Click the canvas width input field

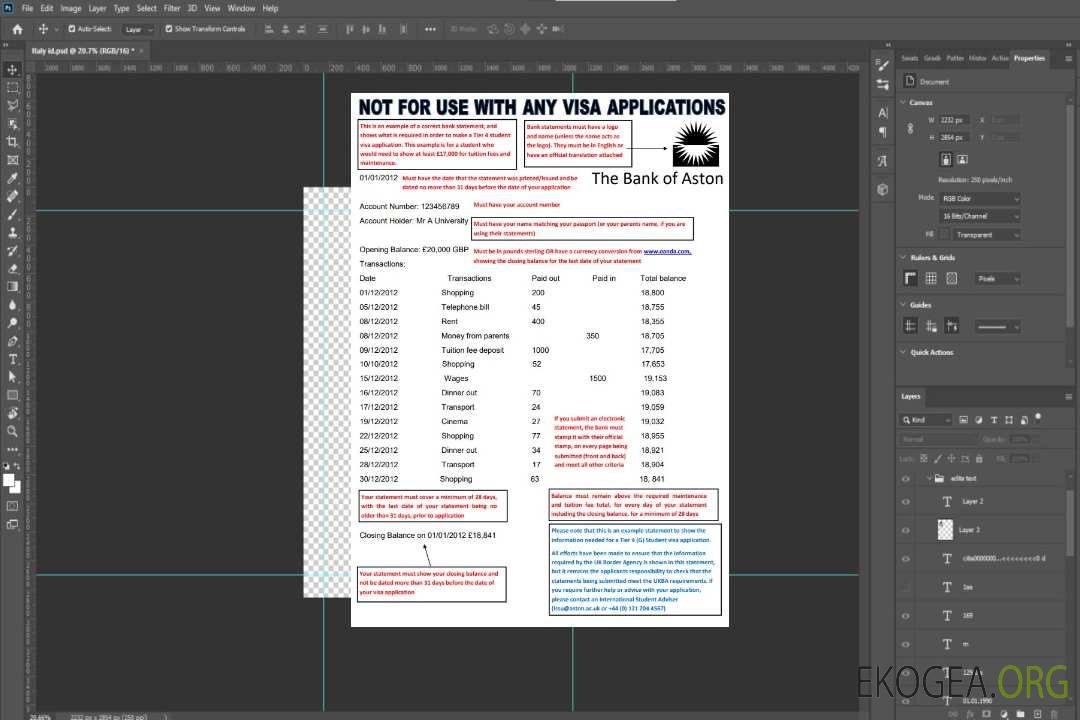point(954,120)
